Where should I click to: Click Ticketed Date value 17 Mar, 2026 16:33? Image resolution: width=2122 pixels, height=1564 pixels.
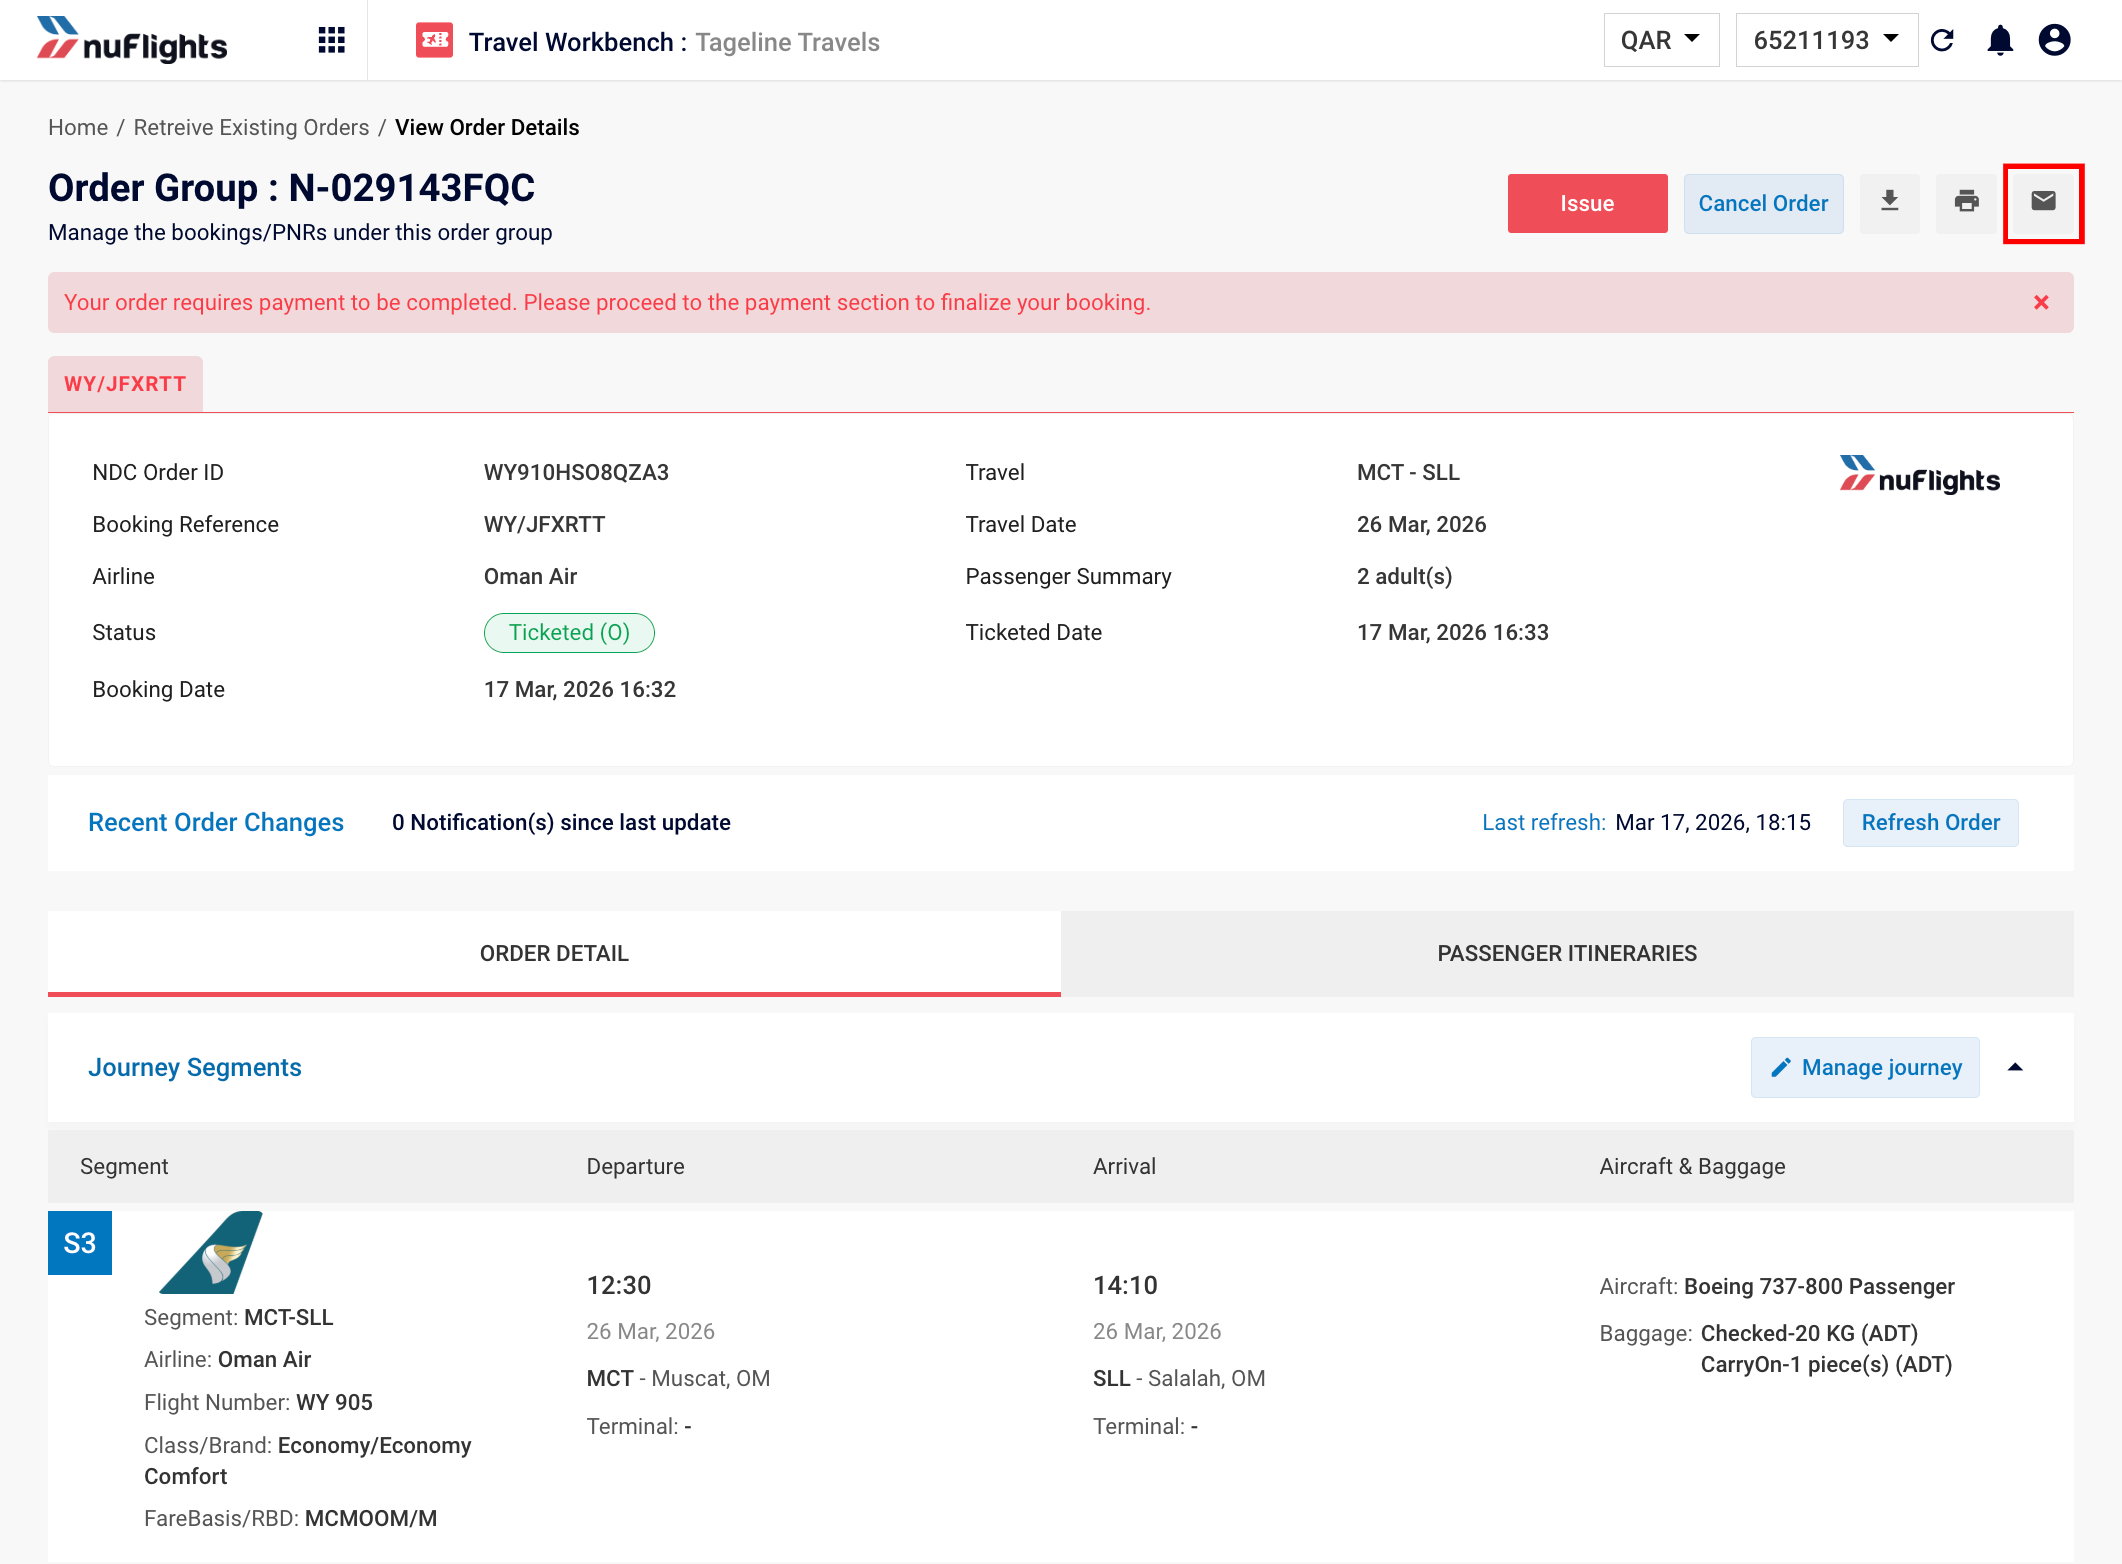(x=1452, y=632)
